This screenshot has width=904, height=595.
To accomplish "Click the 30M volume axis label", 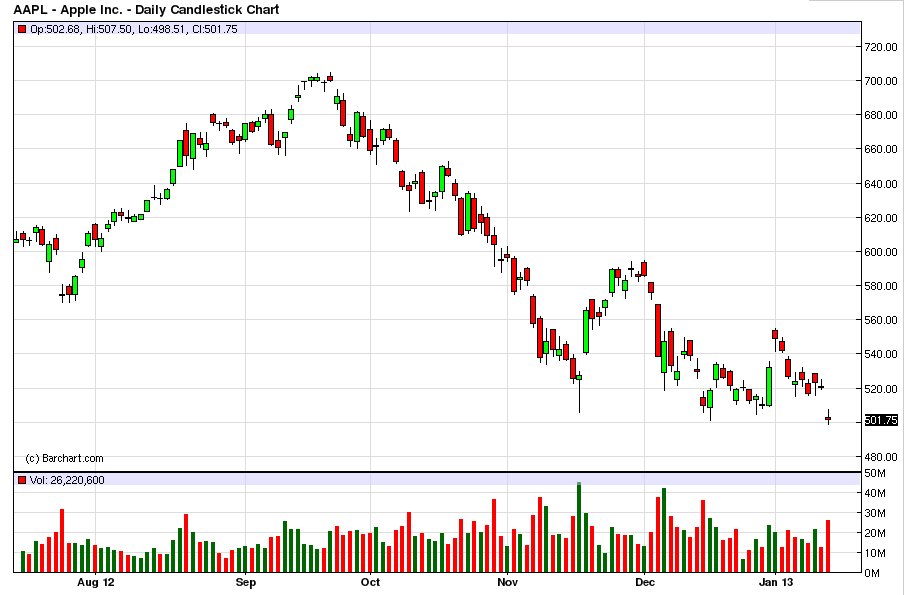I will click(875, 513).
